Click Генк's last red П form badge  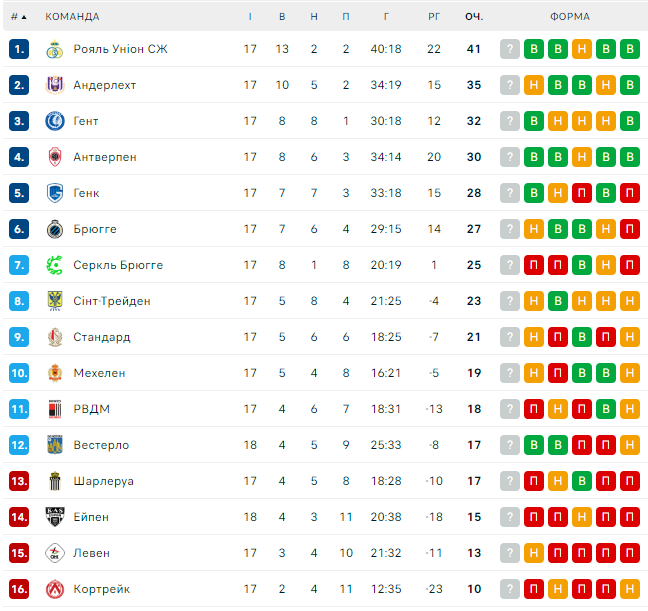tap(630, 193)
